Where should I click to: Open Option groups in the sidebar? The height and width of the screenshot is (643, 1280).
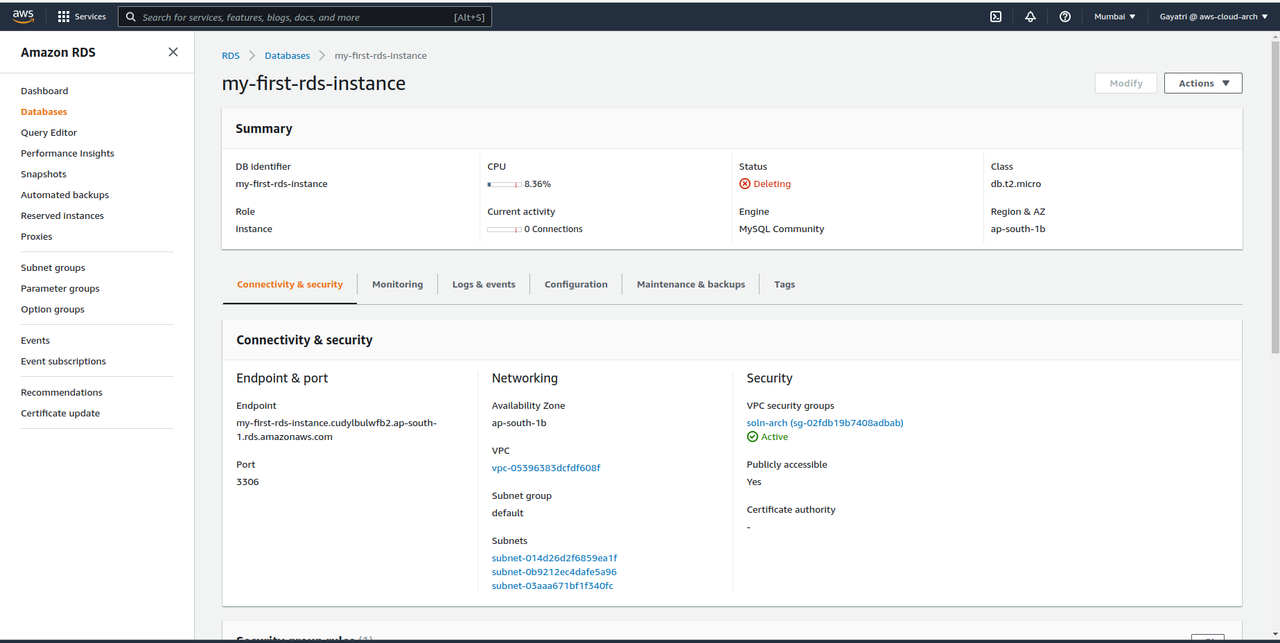pos(53,310)
